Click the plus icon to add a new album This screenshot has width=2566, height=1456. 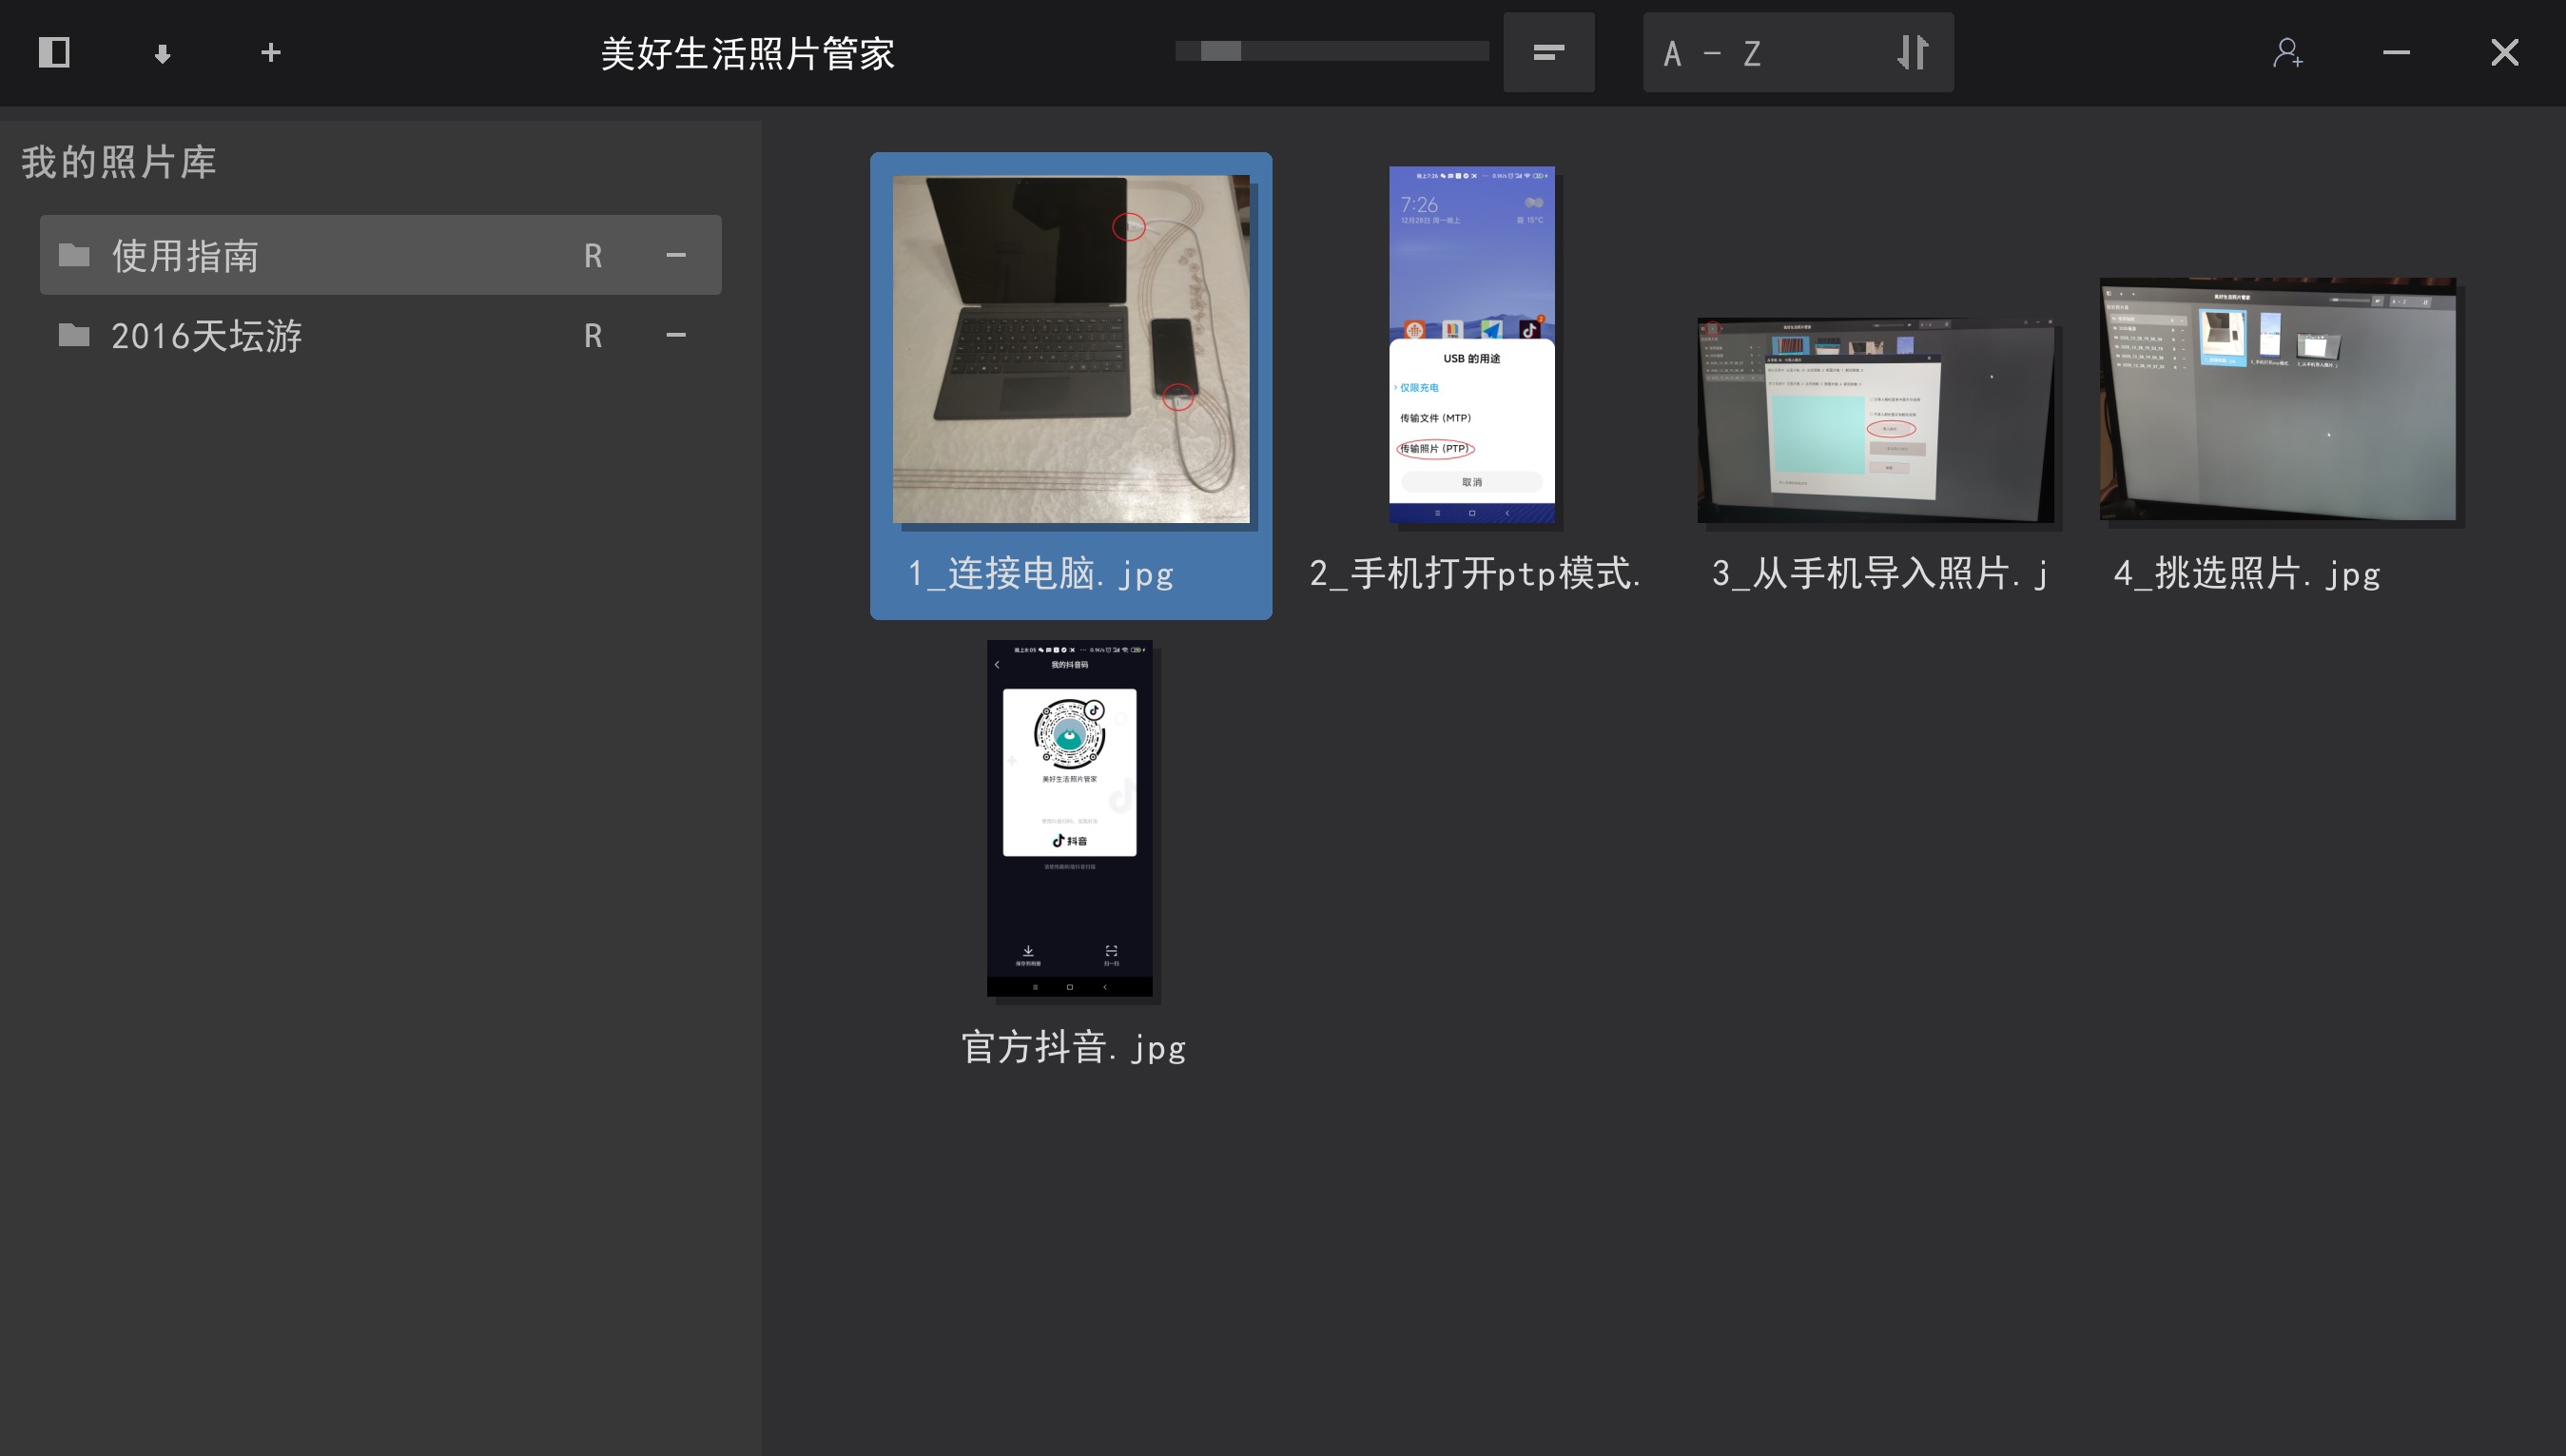(x=270, y=52)
